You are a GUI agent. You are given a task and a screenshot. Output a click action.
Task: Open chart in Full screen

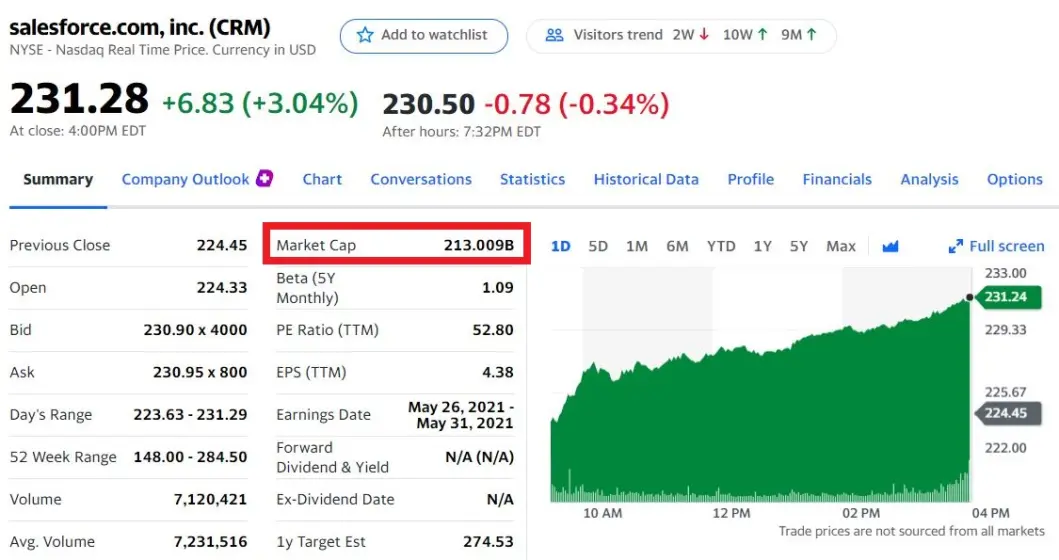pyautogui.click(x=997, y=247)
